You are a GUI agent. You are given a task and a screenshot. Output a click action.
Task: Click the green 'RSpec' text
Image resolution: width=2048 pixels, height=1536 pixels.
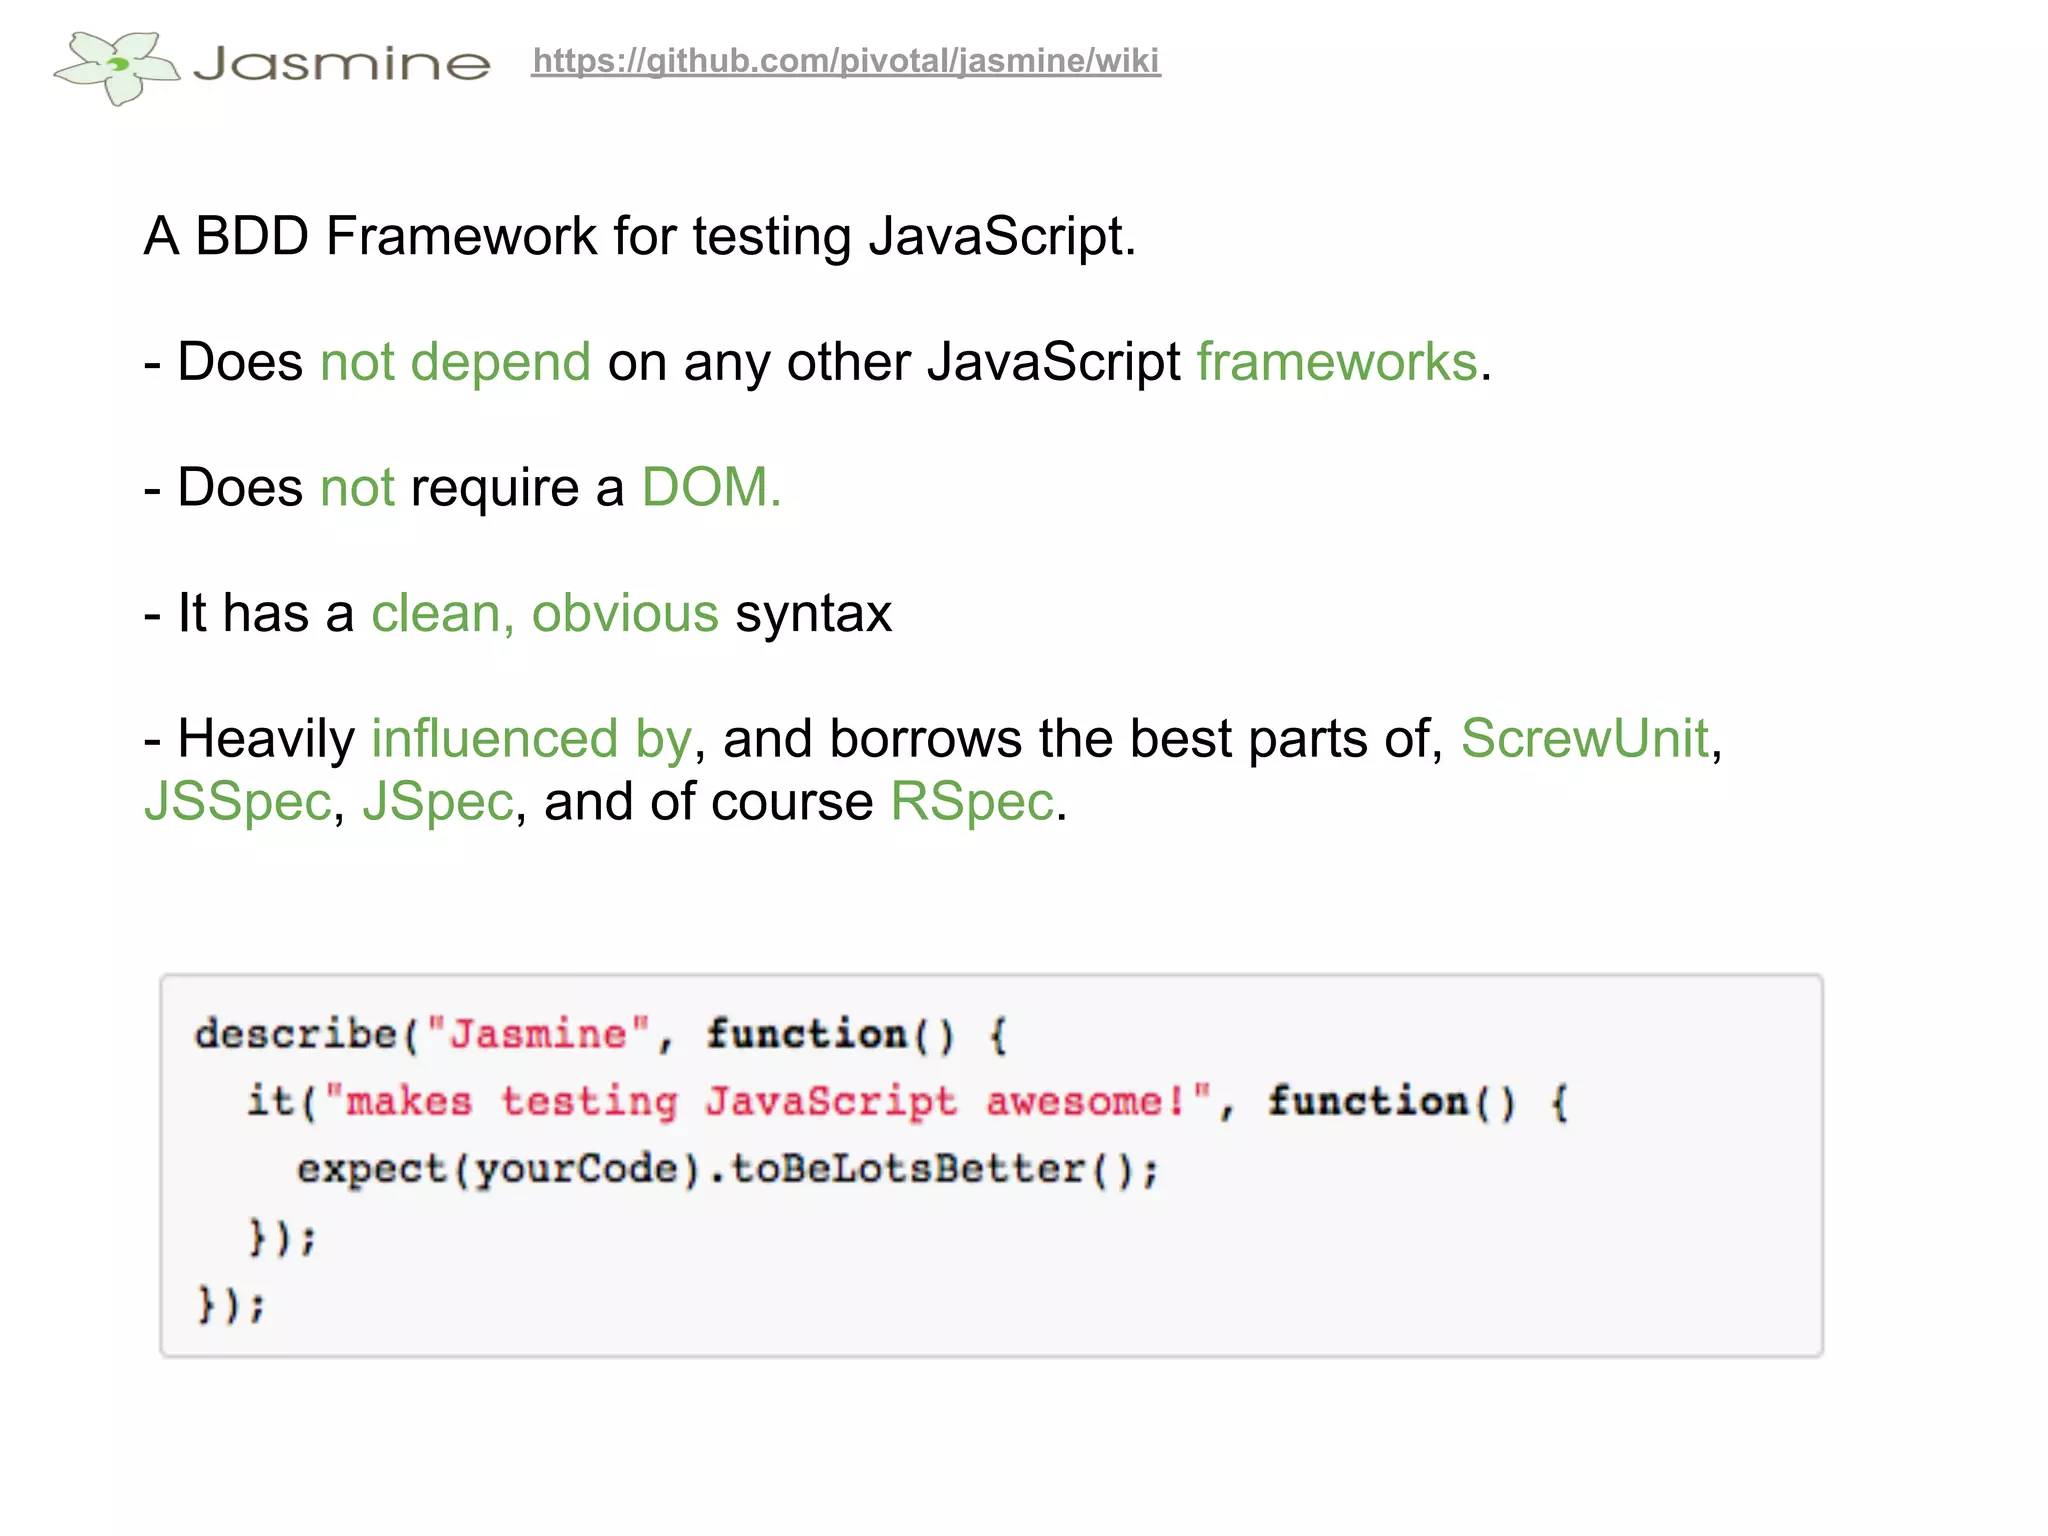click(972, 802)
